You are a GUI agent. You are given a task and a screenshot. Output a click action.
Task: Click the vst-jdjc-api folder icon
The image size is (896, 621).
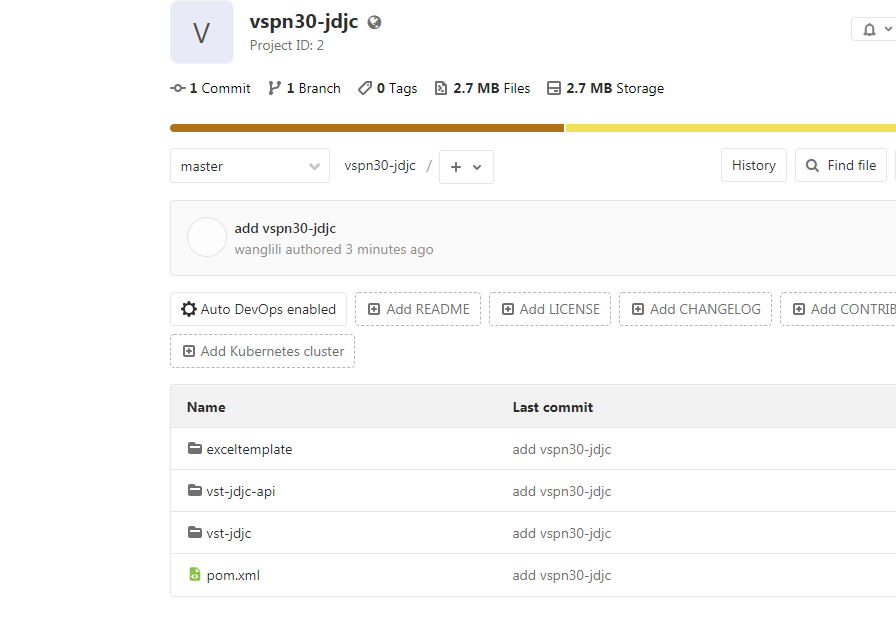(x=195, y=491)
